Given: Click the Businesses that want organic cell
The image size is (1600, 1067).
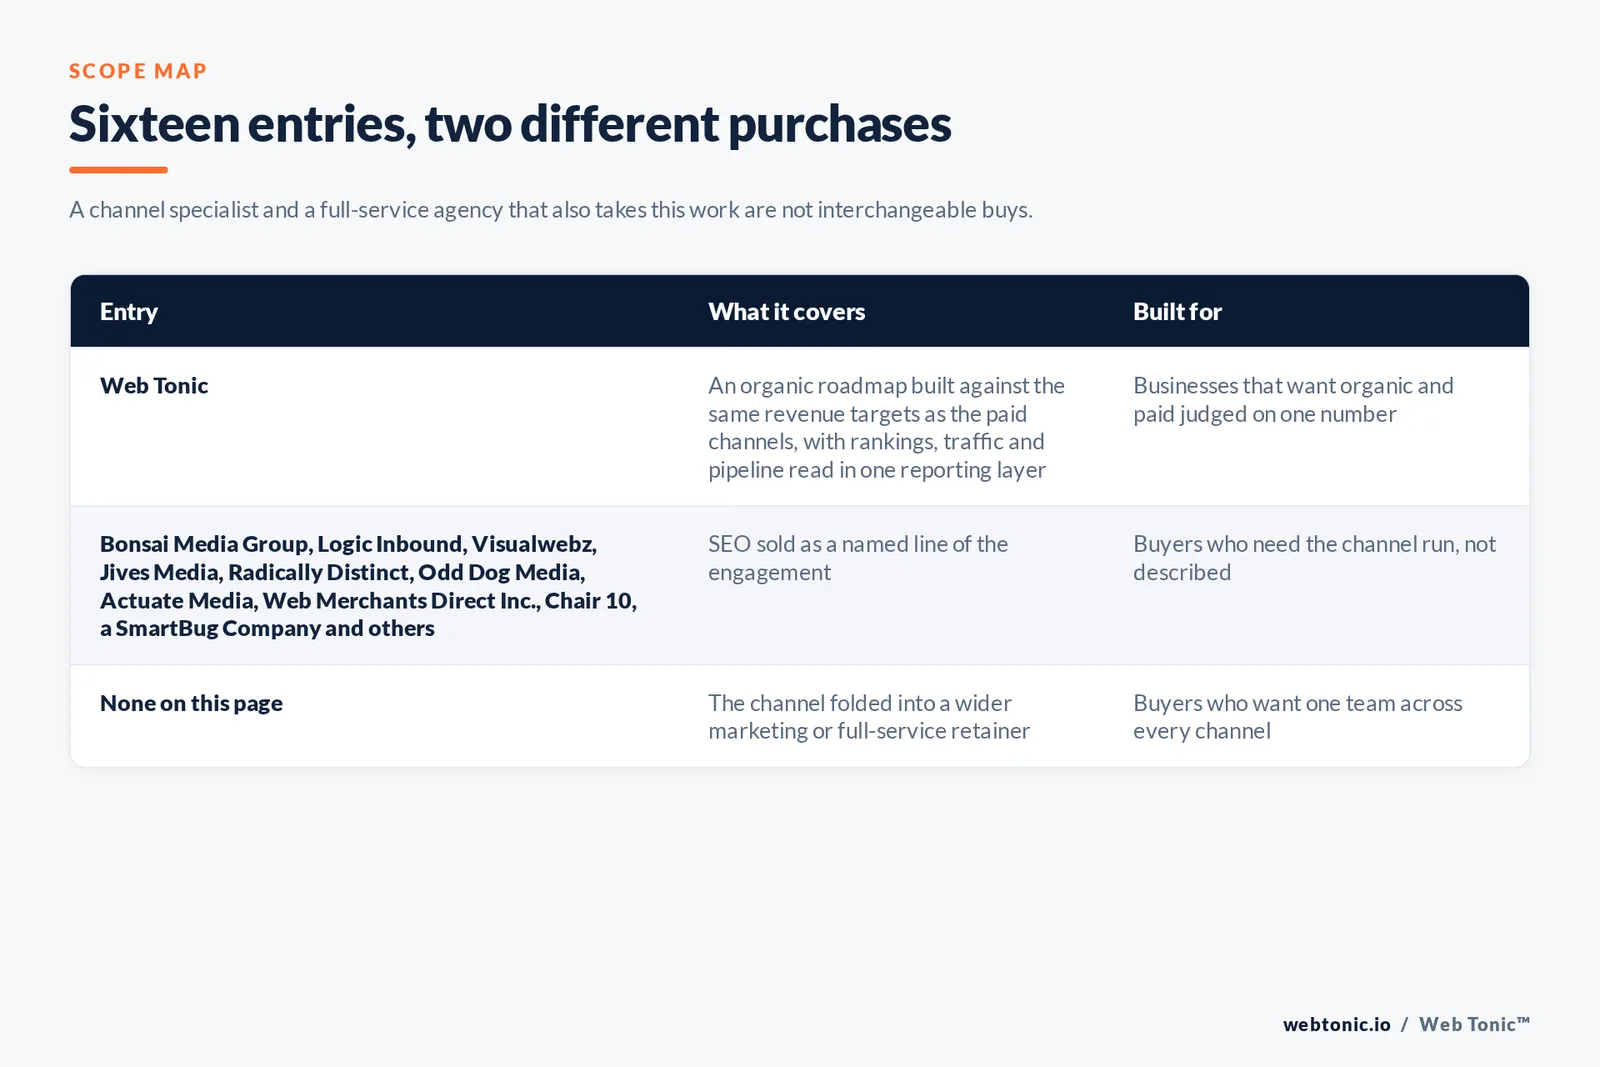Looking at the screenshot, I should [x=1293, y=400].
